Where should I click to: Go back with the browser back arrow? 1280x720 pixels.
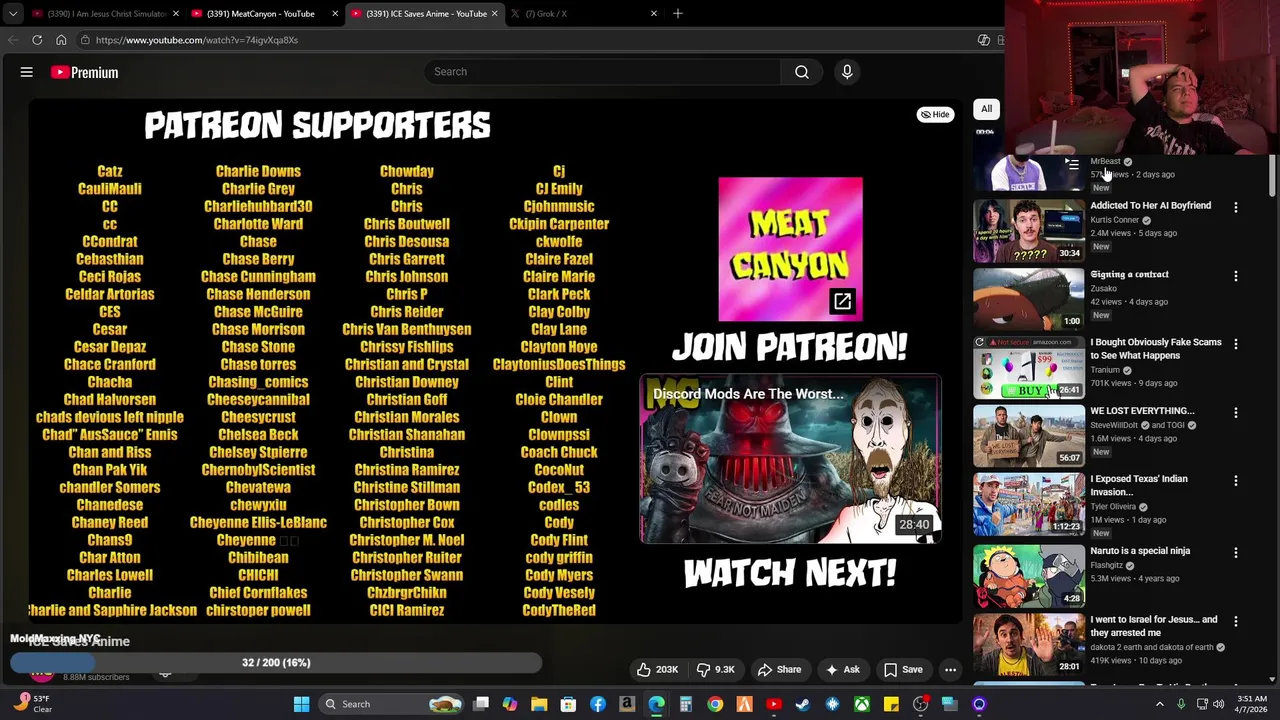coord(13,40)
